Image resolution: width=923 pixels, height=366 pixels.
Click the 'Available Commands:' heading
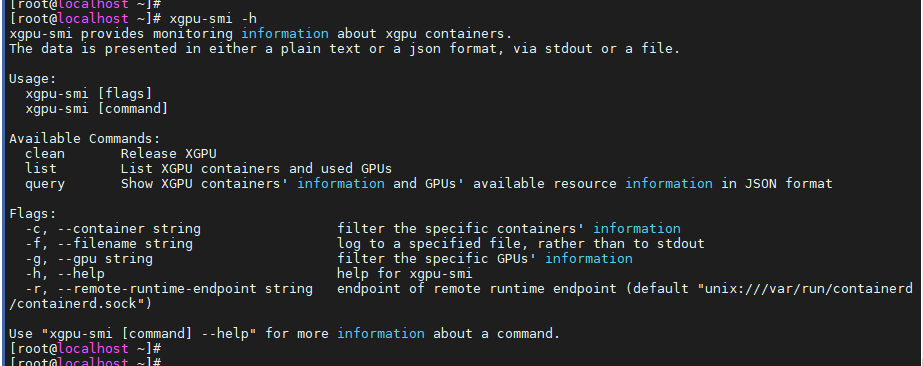point(85,139)
